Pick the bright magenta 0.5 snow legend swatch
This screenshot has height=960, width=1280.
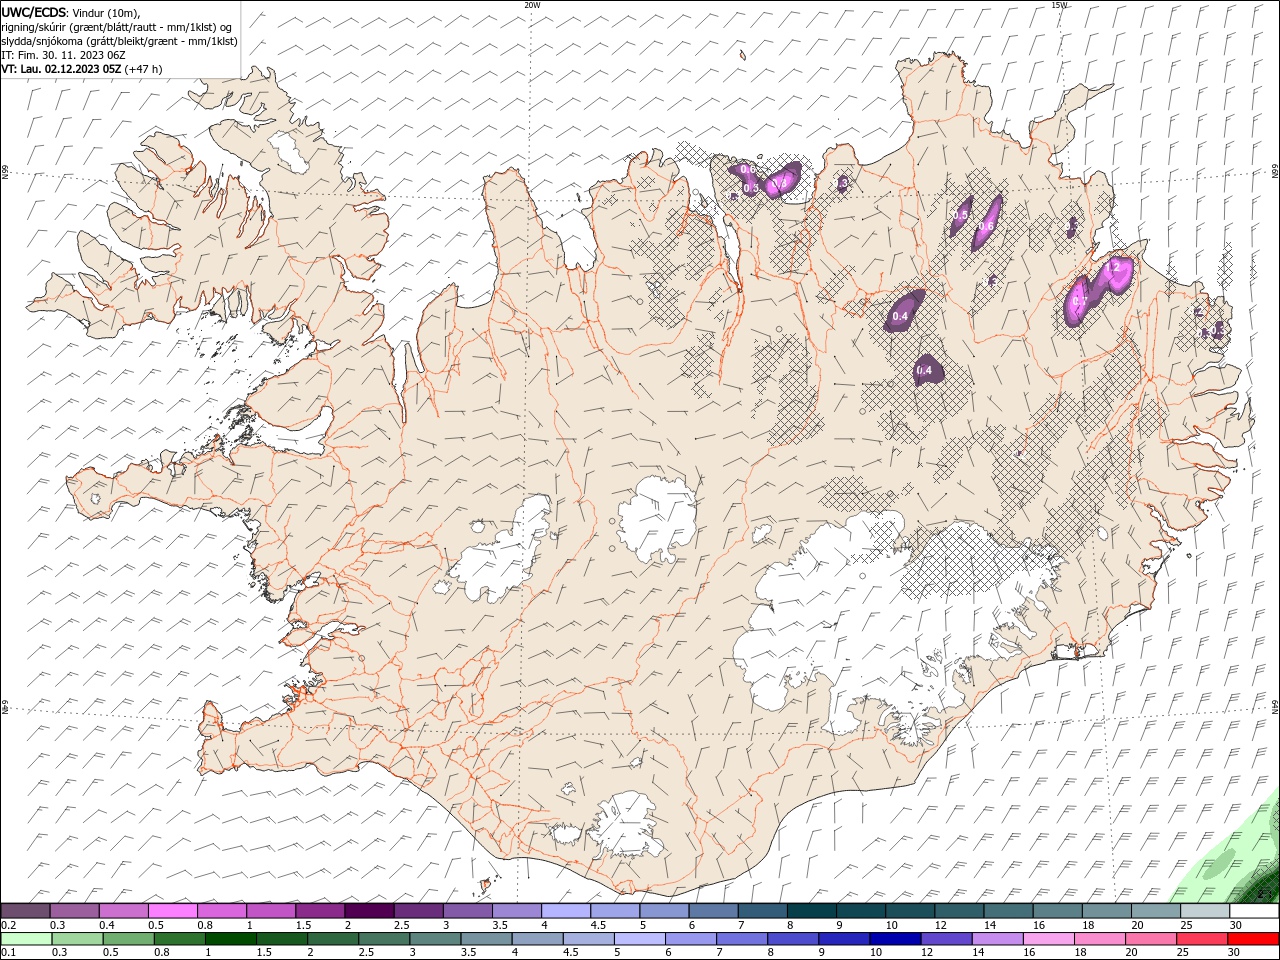[x=173, y=910]
